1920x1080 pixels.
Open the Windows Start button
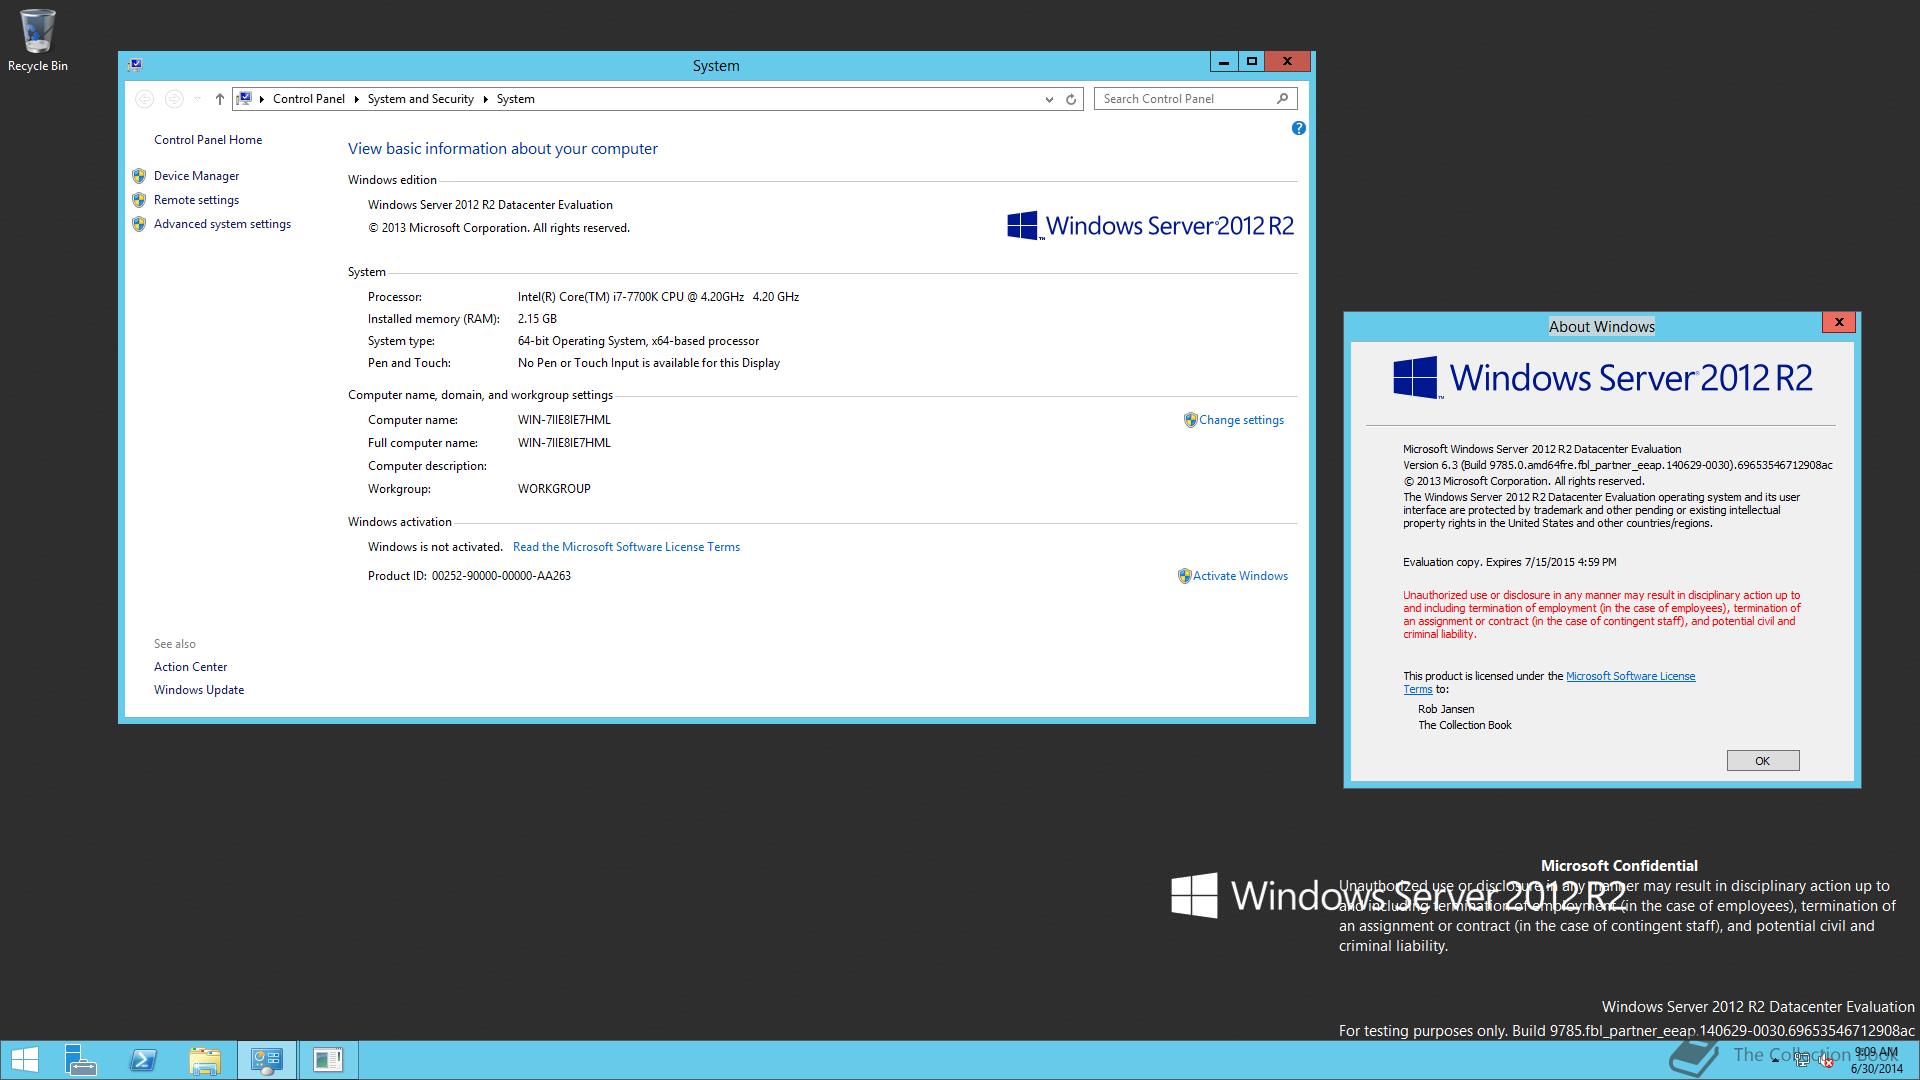[x=24, y=1060]
